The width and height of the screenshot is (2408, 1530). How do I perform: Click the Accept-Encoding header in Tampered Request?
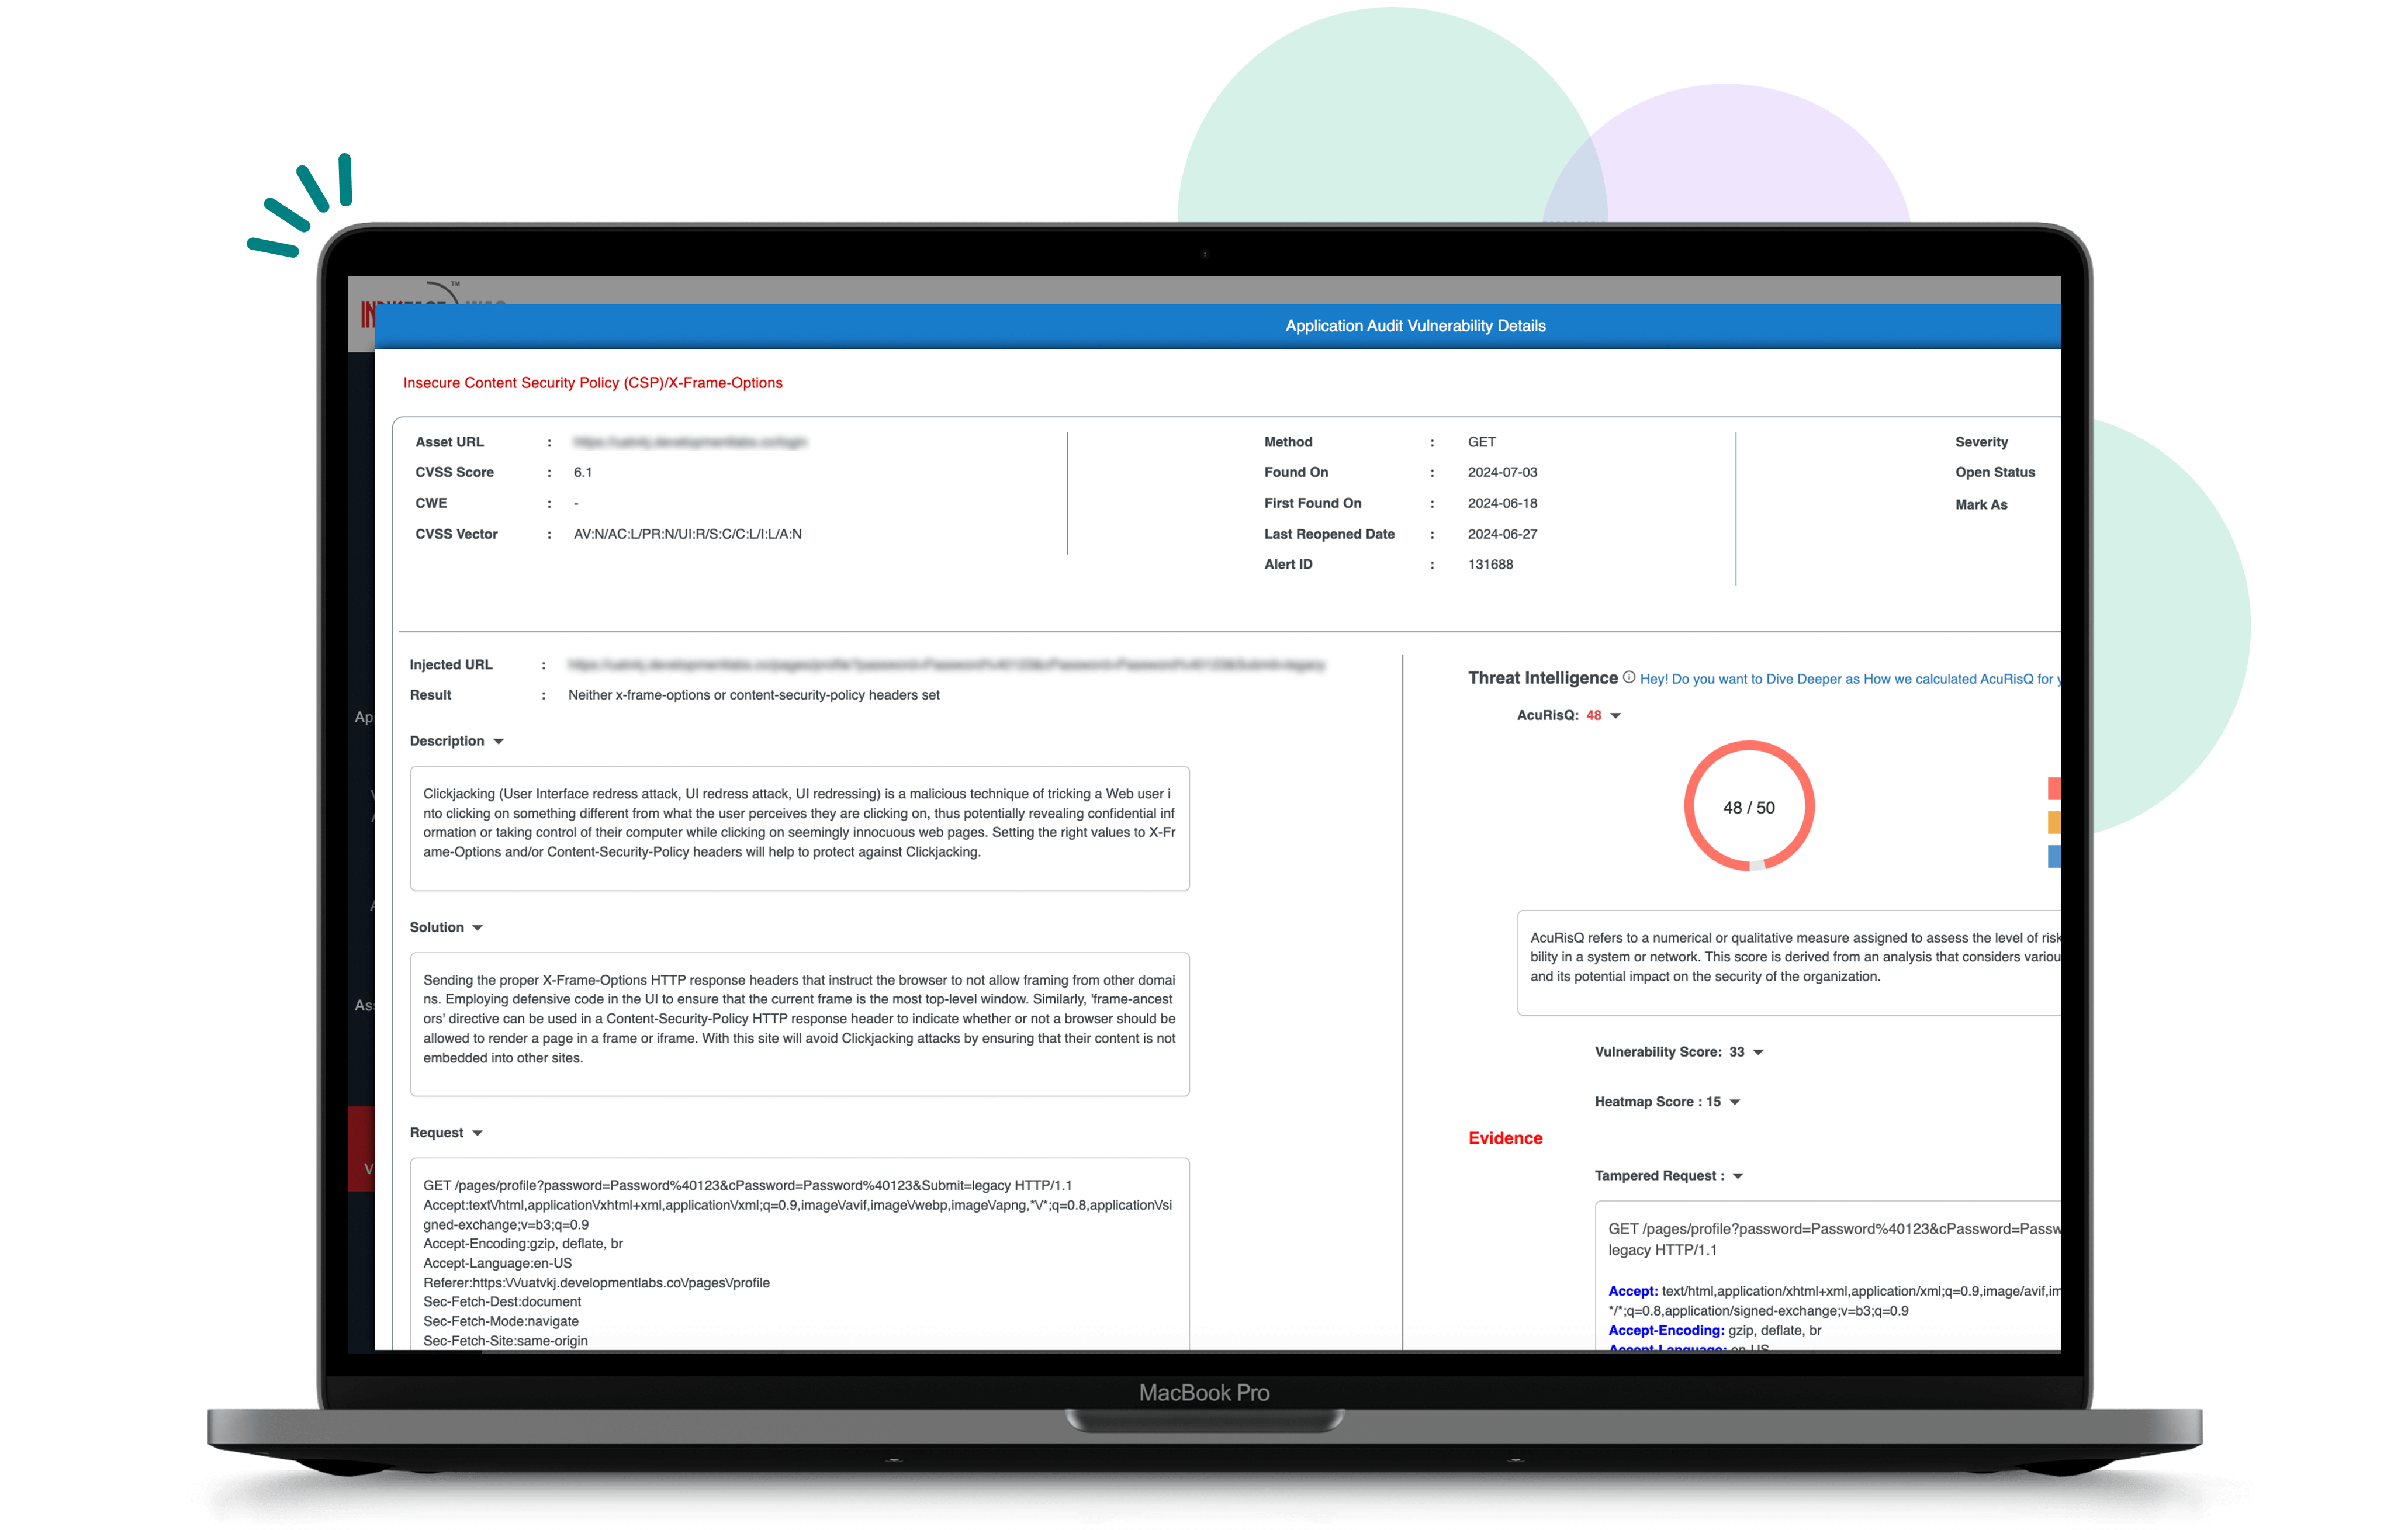[x=1666, y=1330]
